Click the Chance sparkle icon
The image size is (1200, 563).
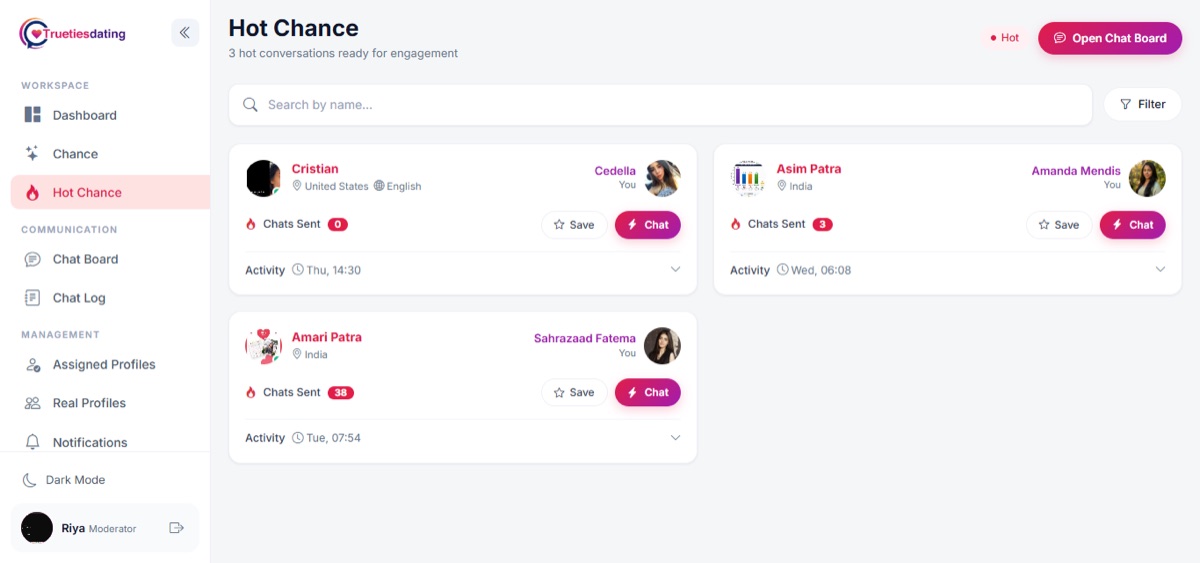33,154
